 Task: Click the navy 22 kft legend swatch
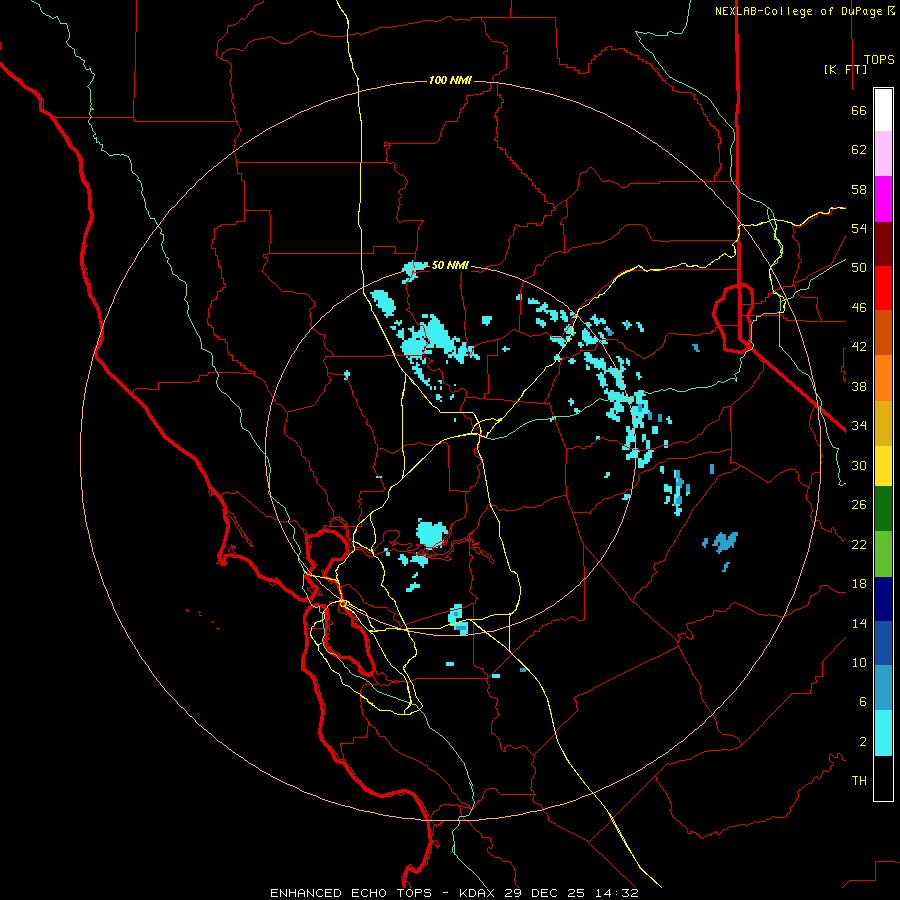tap(883, 599)
